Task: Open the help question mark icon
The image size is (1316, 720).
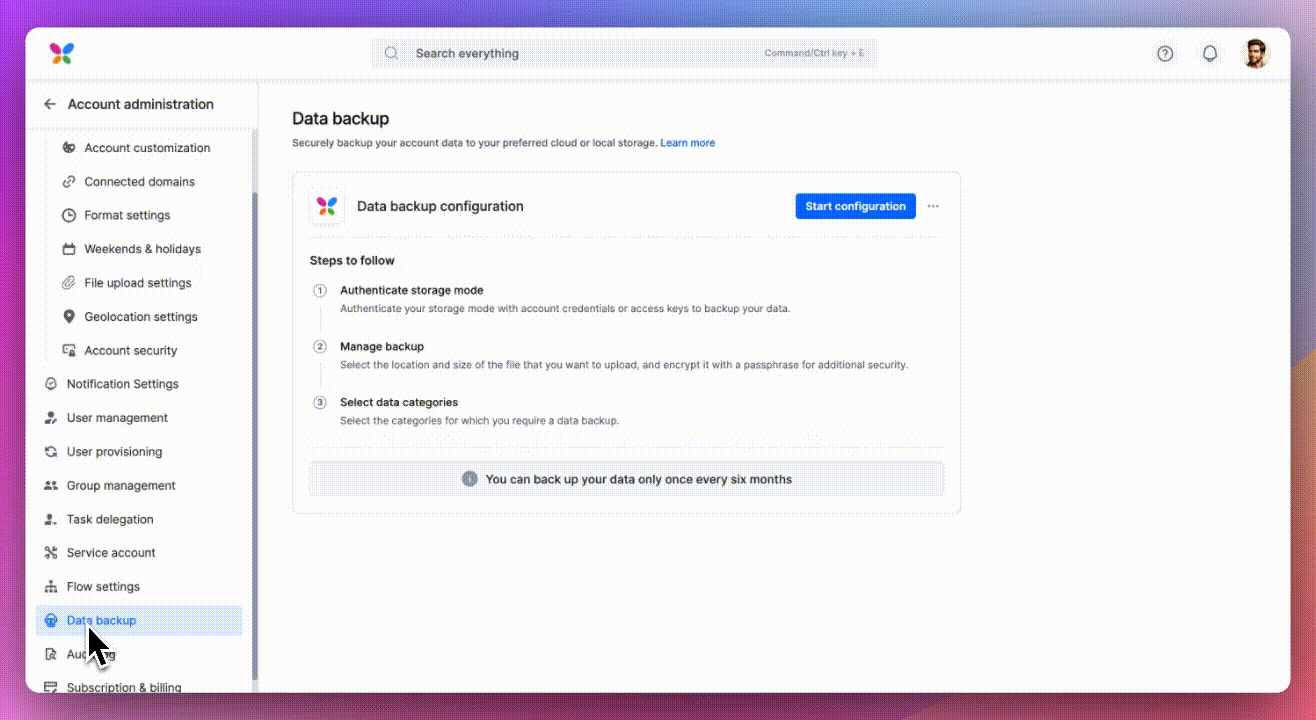Action: [x=1165, y=54]
